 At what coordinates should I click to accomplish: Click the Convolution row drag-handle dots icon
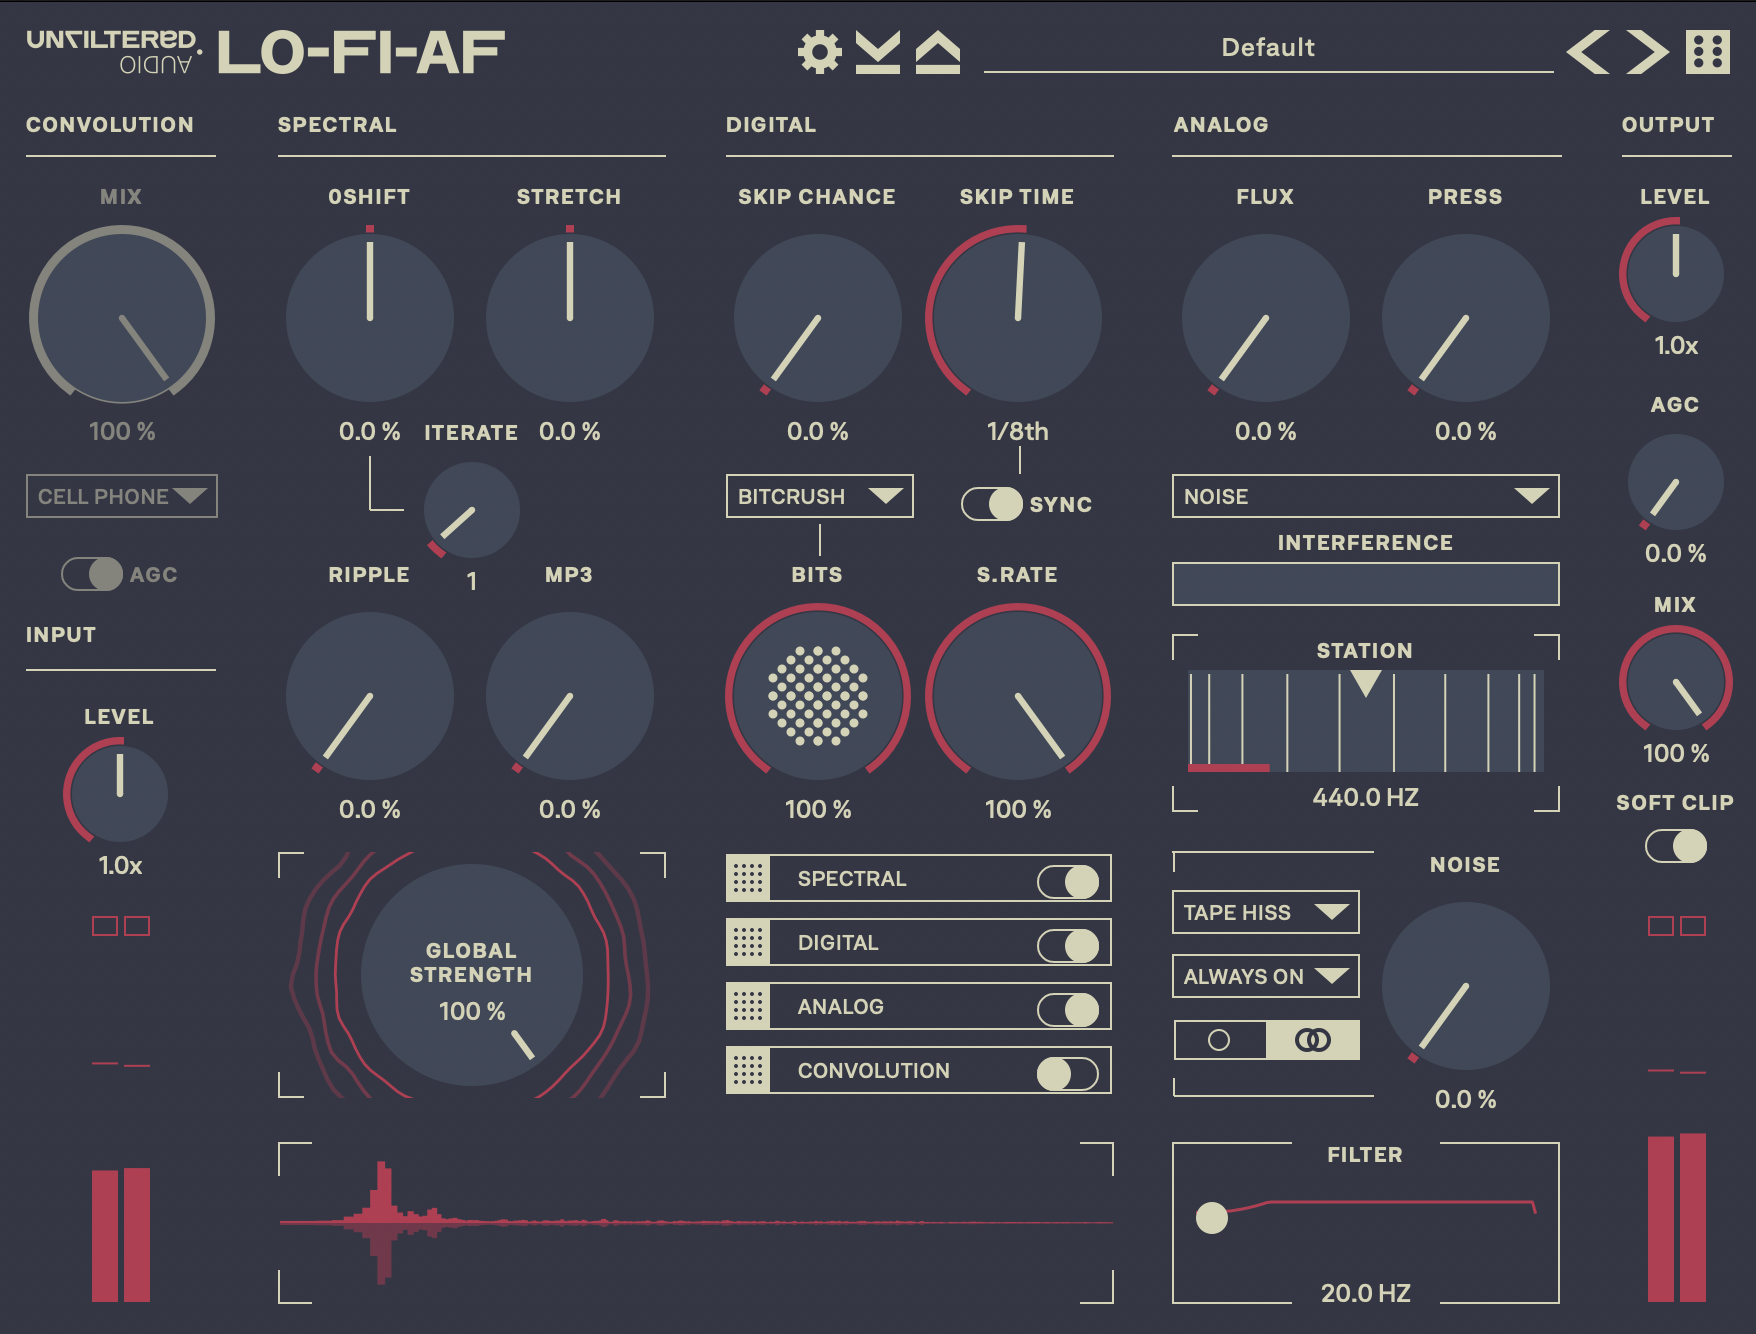tap(748, 1070)
